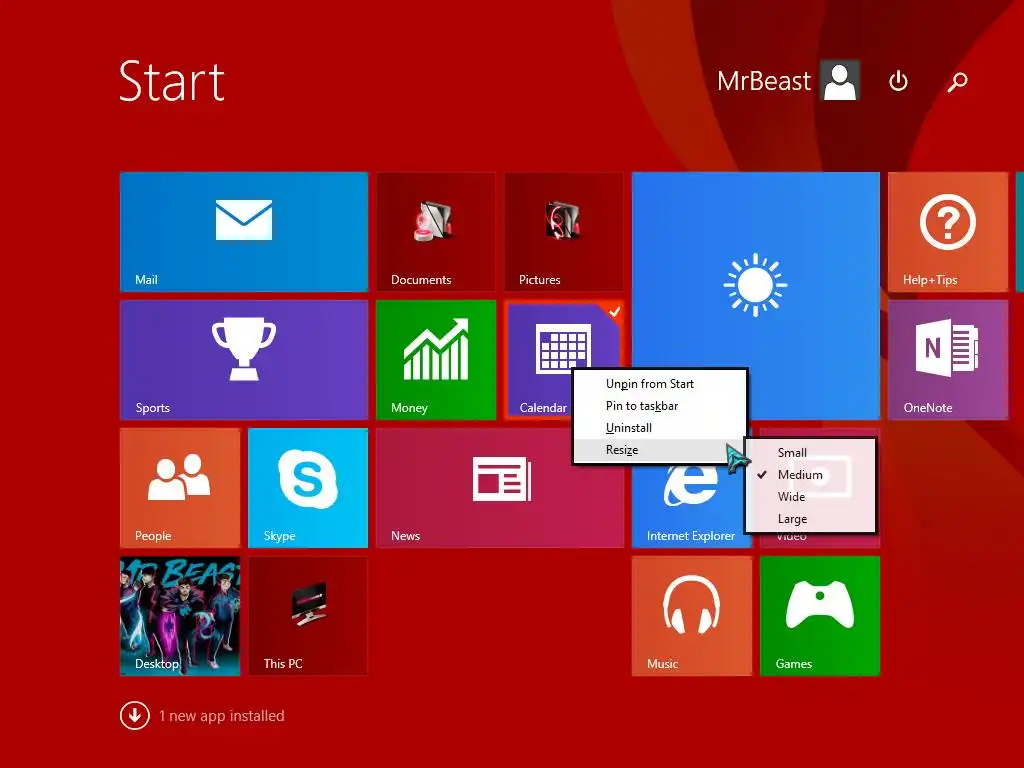Viewport: 1024px width, 768px height.
Task: Launch the Money chart tile
Action: click(x=436, y=359)
